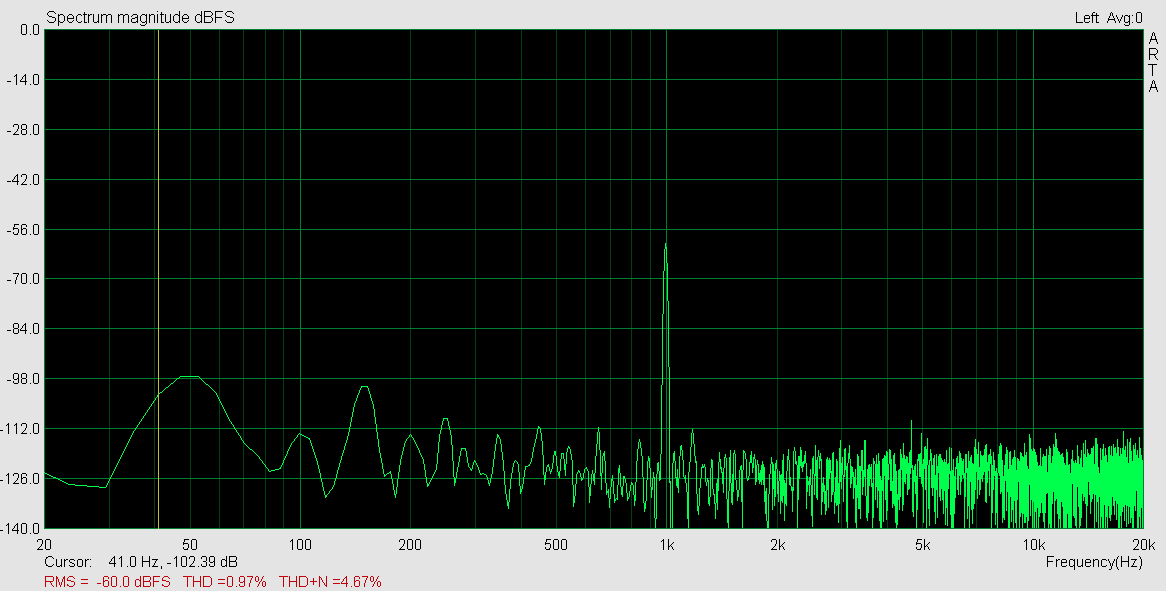Image resolution: width=1166 pixels, height=591 pixels.
Task: Click the "Left Avg:0" channel label
Action: (x=1108, y=18)
